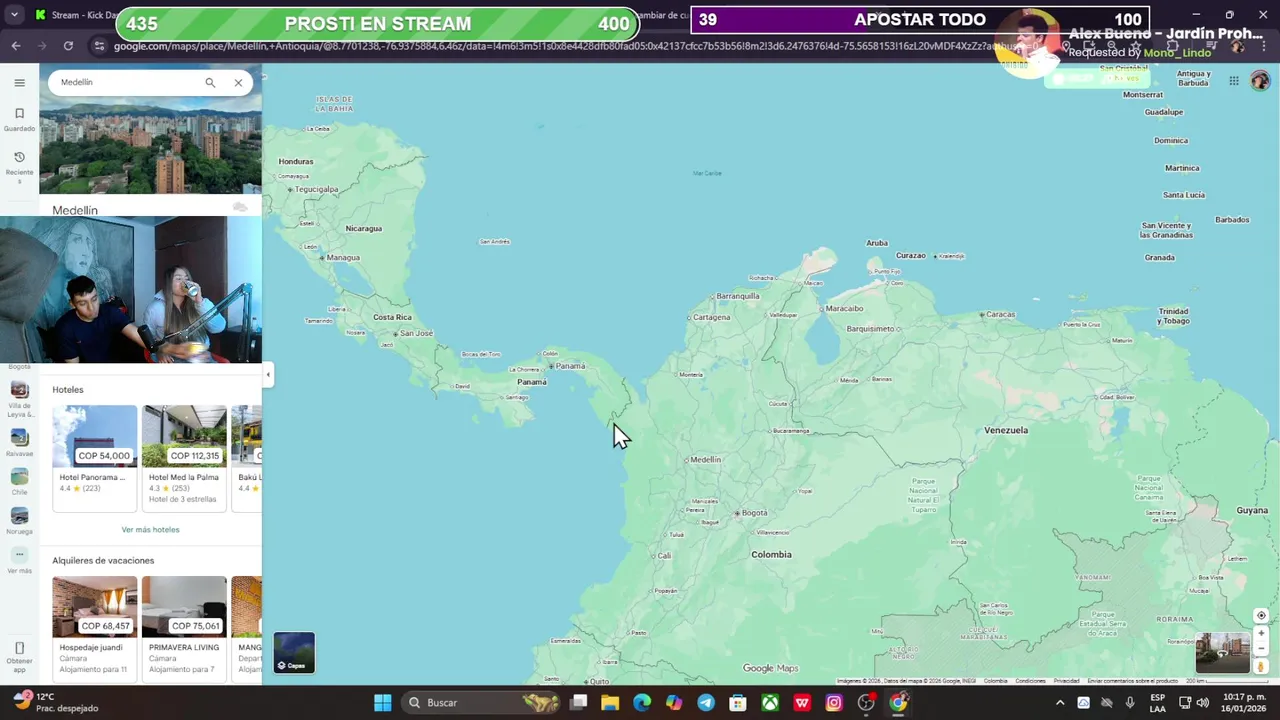The width and height of the screenshot is (1280, 720).
Task: Click the browser back arrow
Action: coord(16,46)
